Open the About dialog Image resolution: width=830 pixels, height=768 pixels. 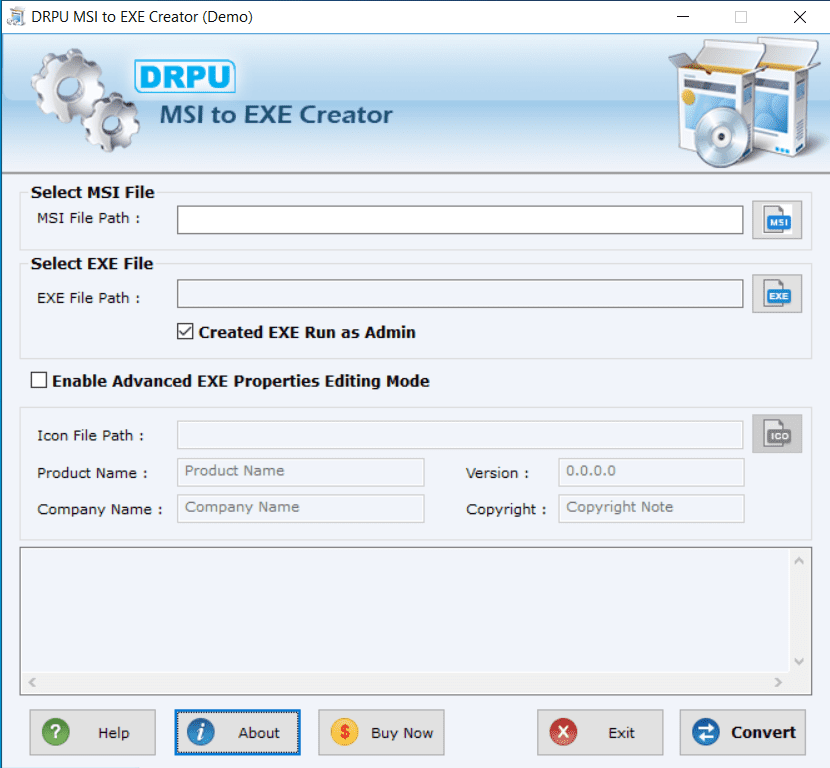(238, 733)
